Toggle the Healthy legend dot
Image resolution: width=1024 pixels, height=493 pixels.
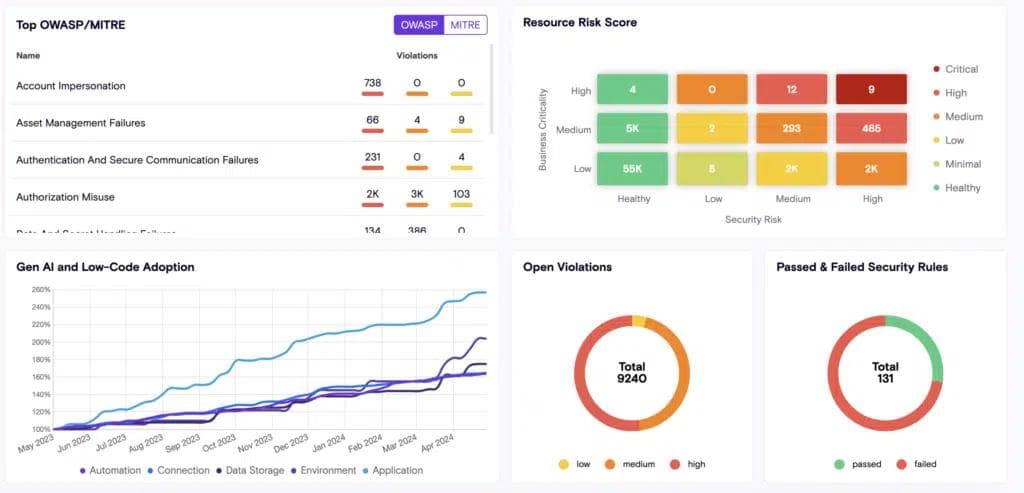point(935,188)
